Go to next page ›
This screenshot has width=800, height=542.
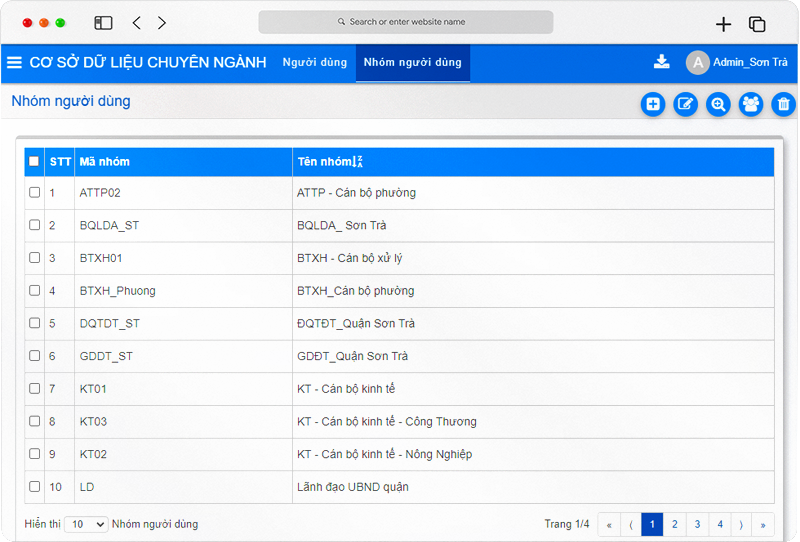pyautogui.click(x=741, y=524)
